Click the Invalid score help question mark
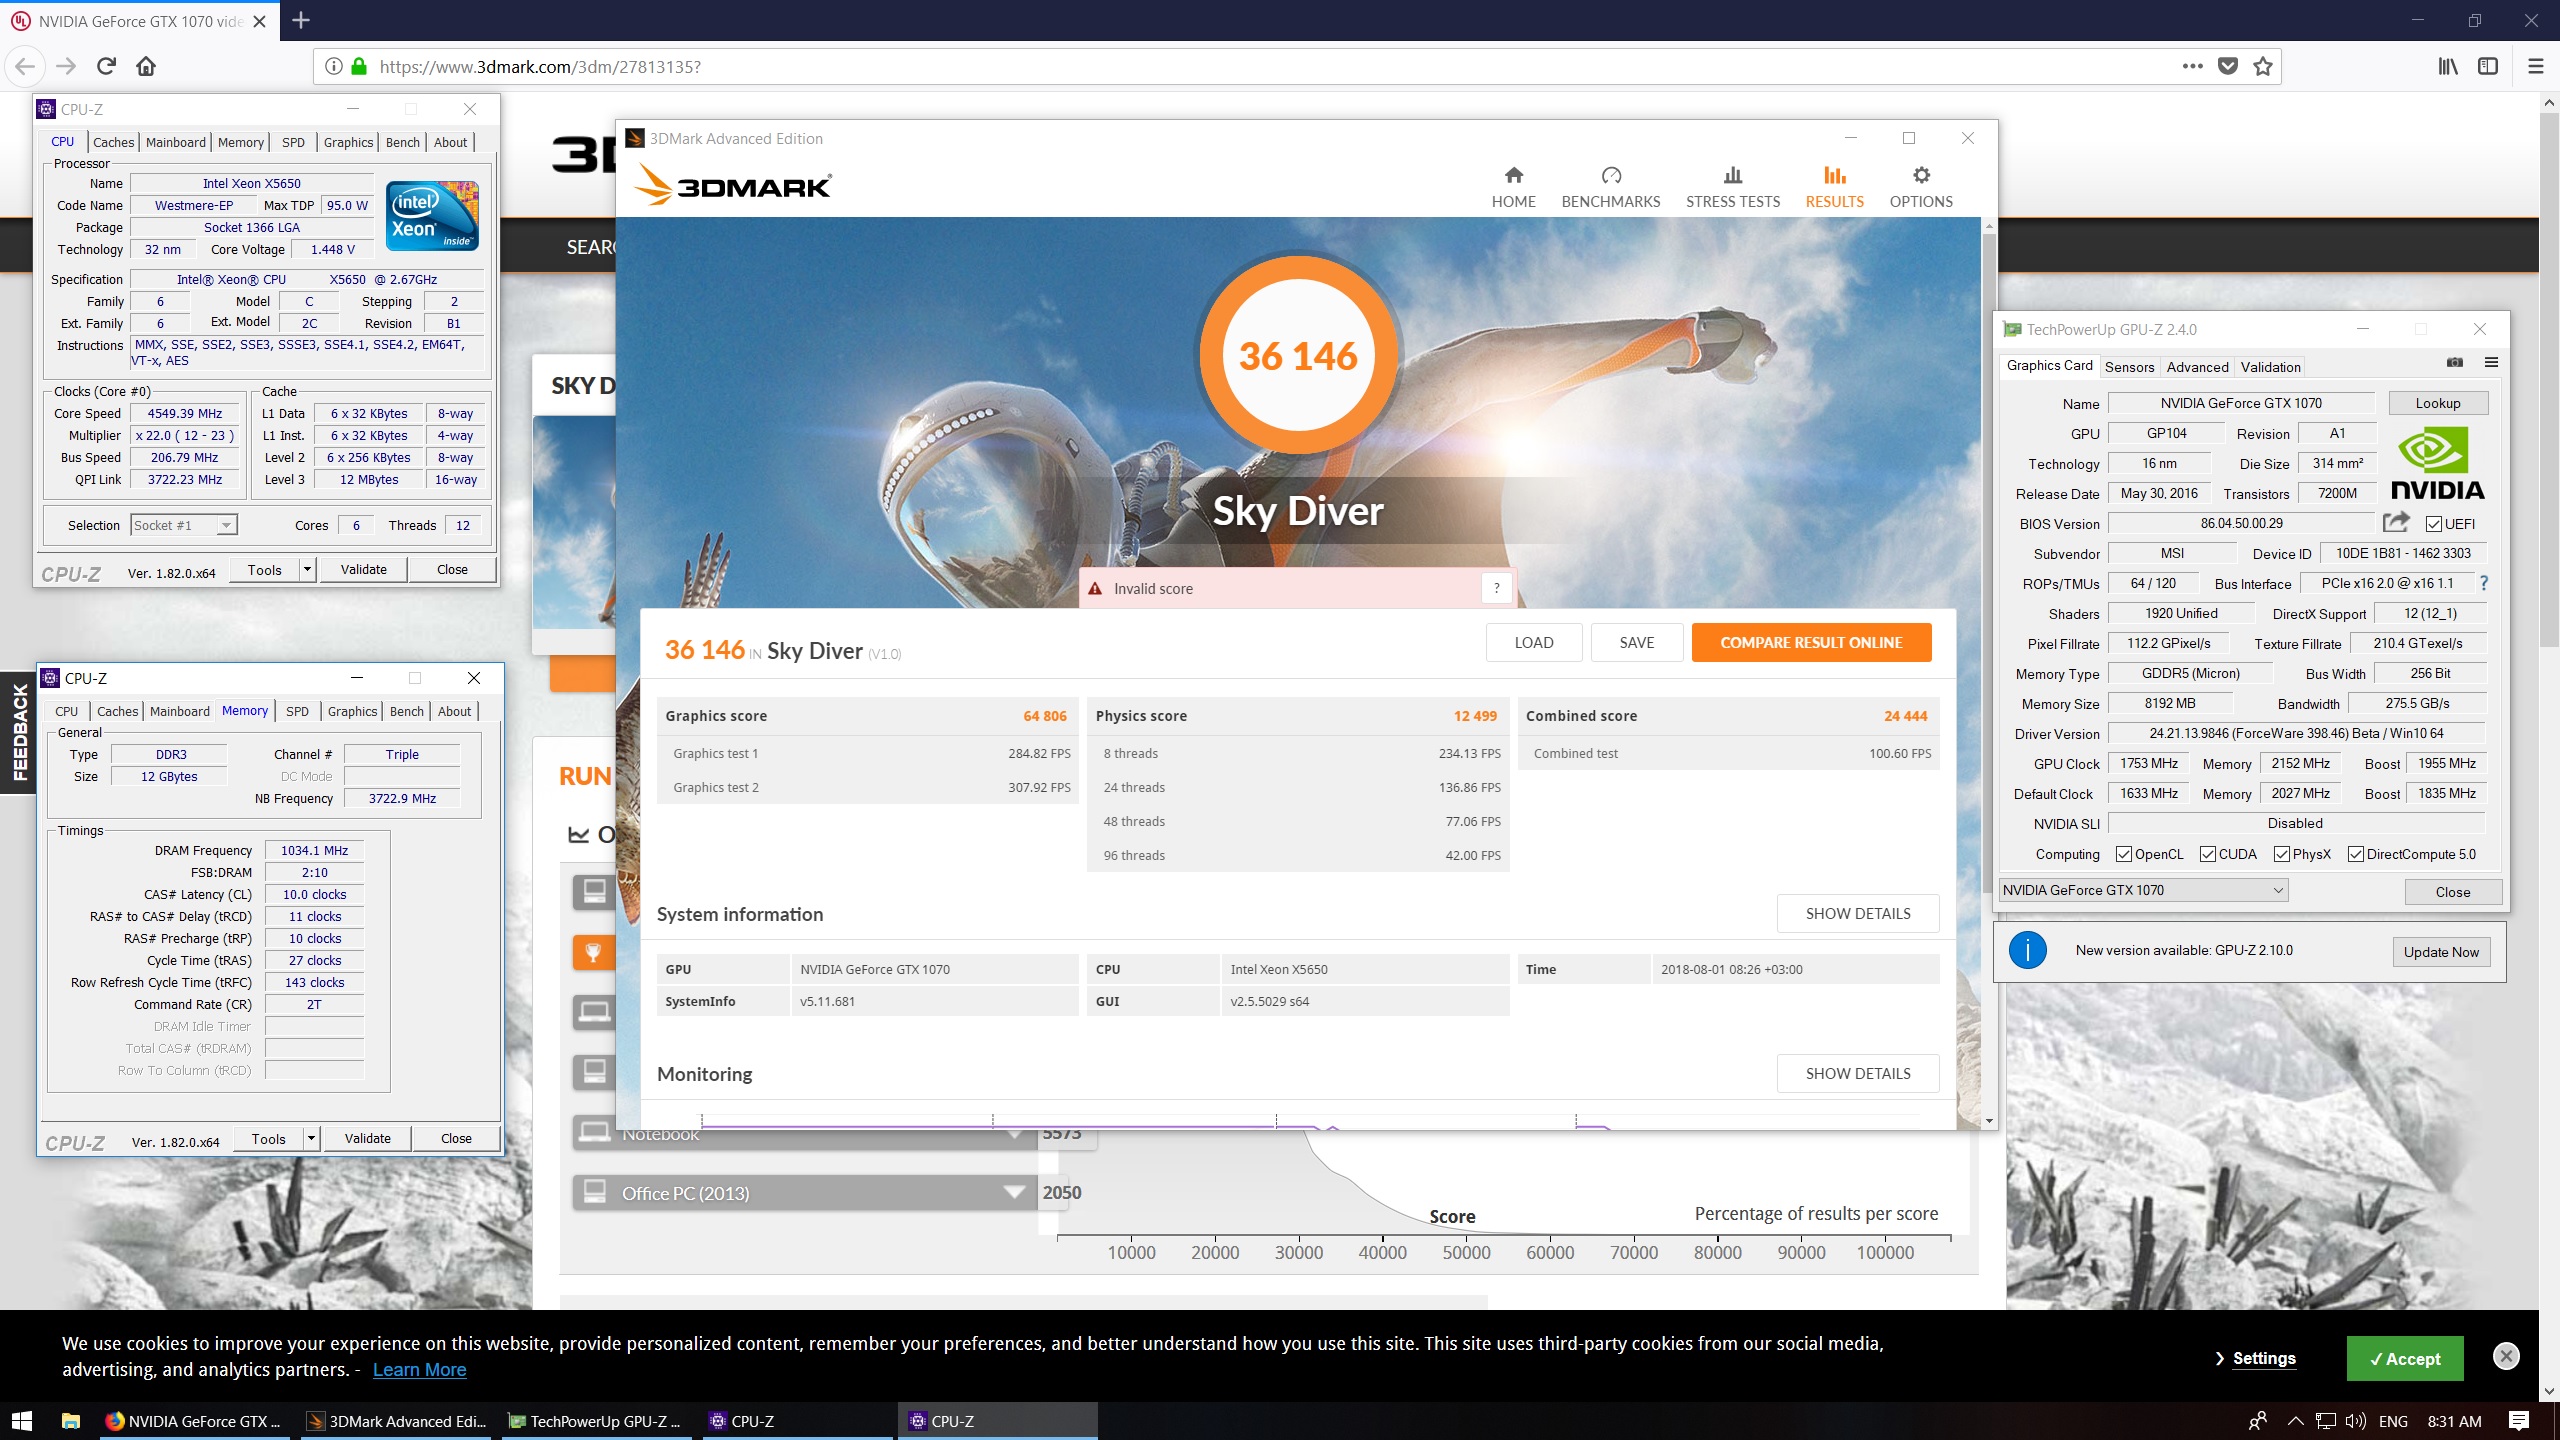Viewport: 2560px width, 1440px height. [x=1496, y=589]
